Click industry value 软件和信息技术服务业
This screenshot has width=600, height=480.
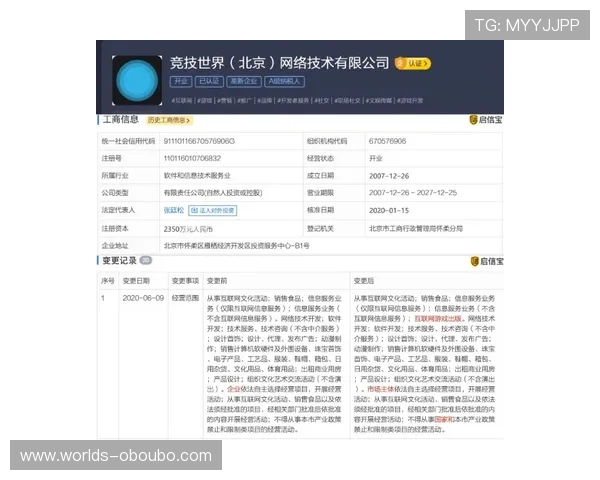pos(197,176)
